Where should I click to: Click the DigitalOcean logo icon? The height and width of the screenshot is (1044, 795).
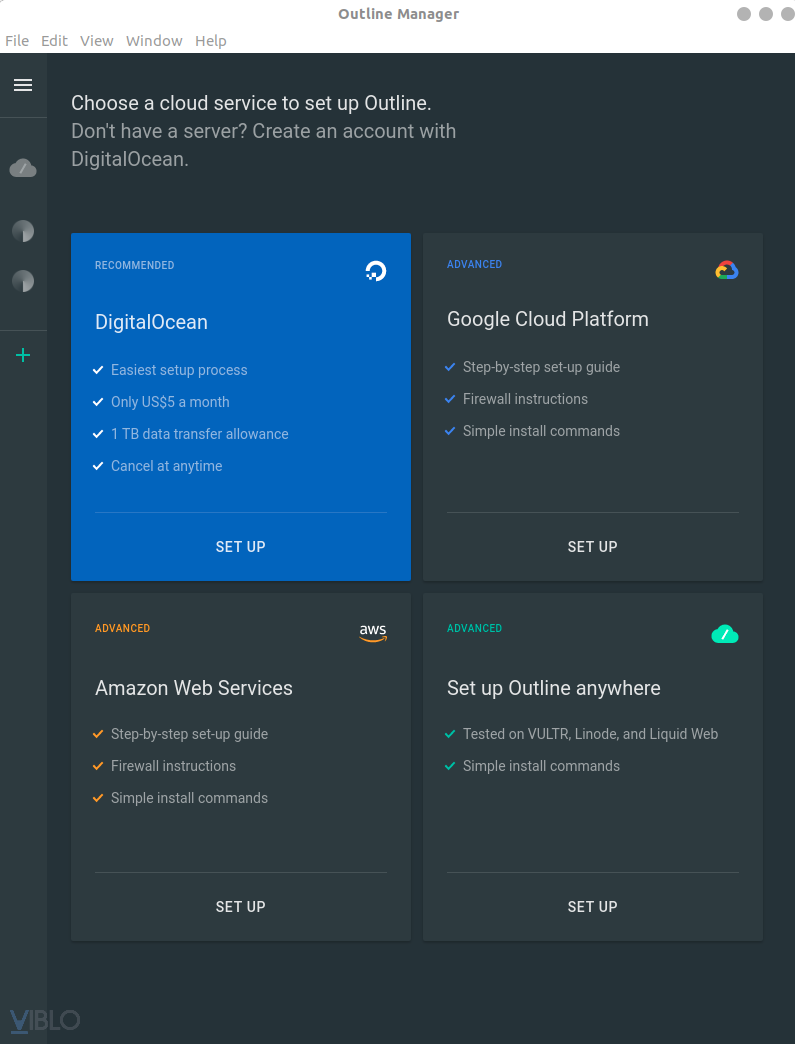[375, 270]
